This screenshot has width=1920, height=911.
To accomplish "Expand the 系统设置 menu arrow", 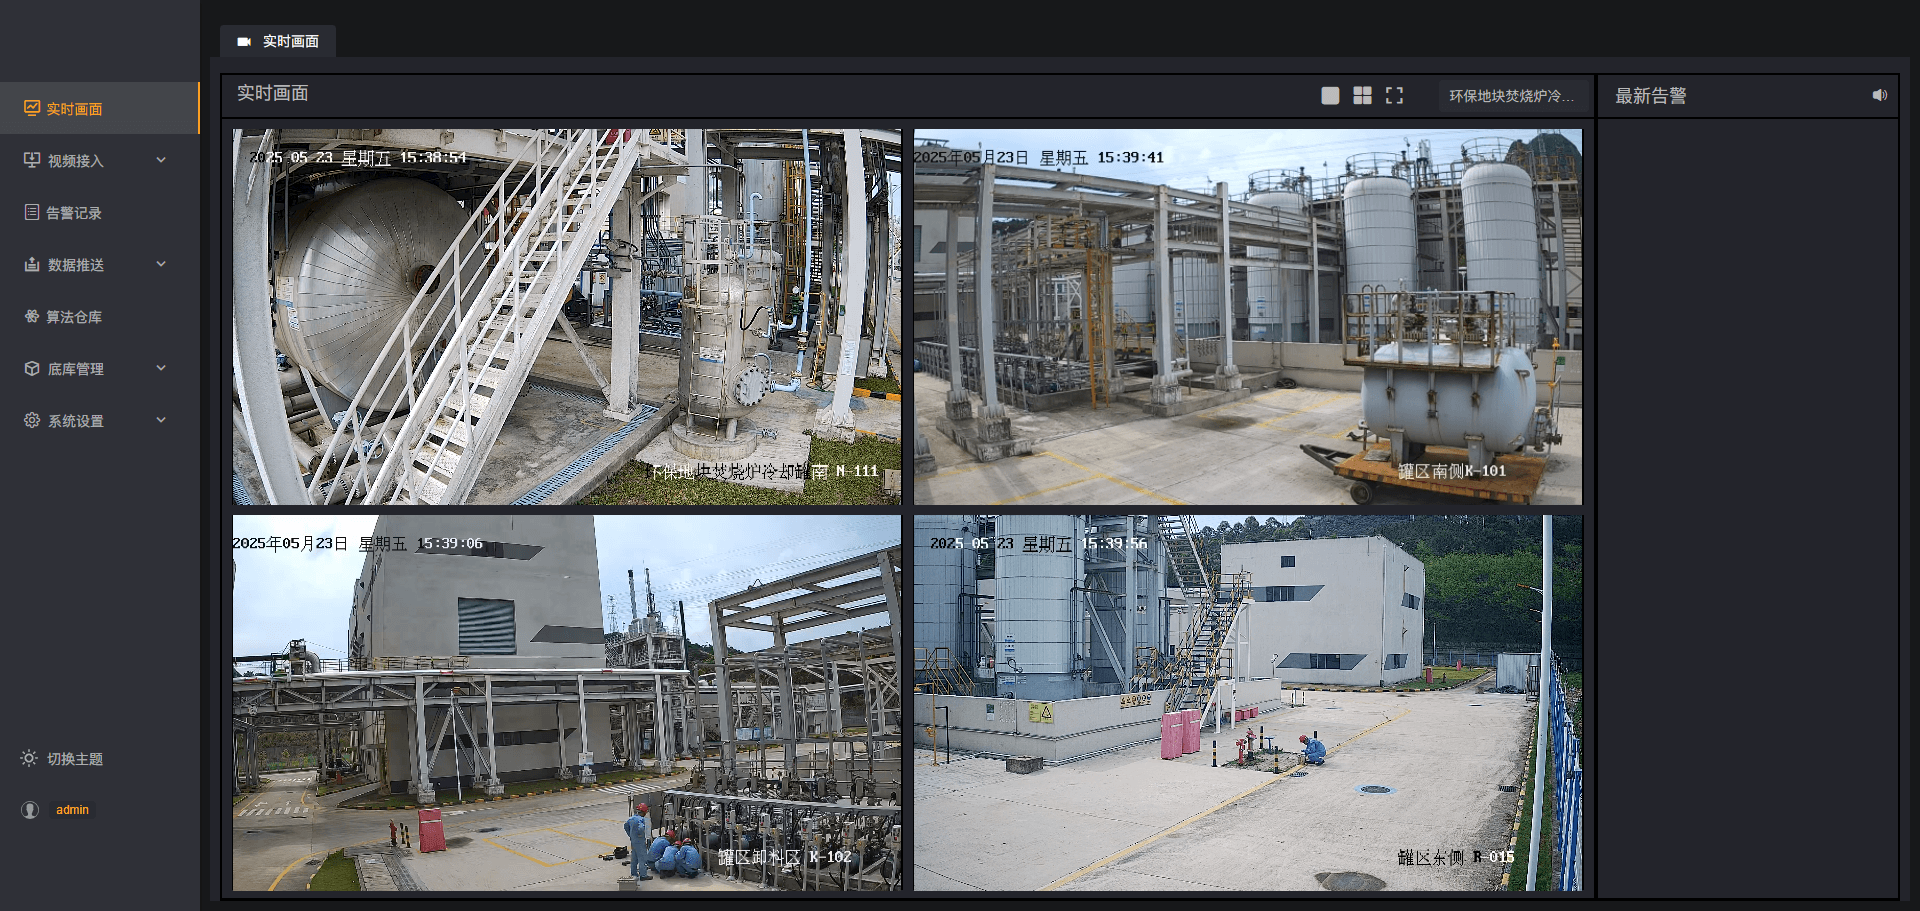I will pos(161,420).
